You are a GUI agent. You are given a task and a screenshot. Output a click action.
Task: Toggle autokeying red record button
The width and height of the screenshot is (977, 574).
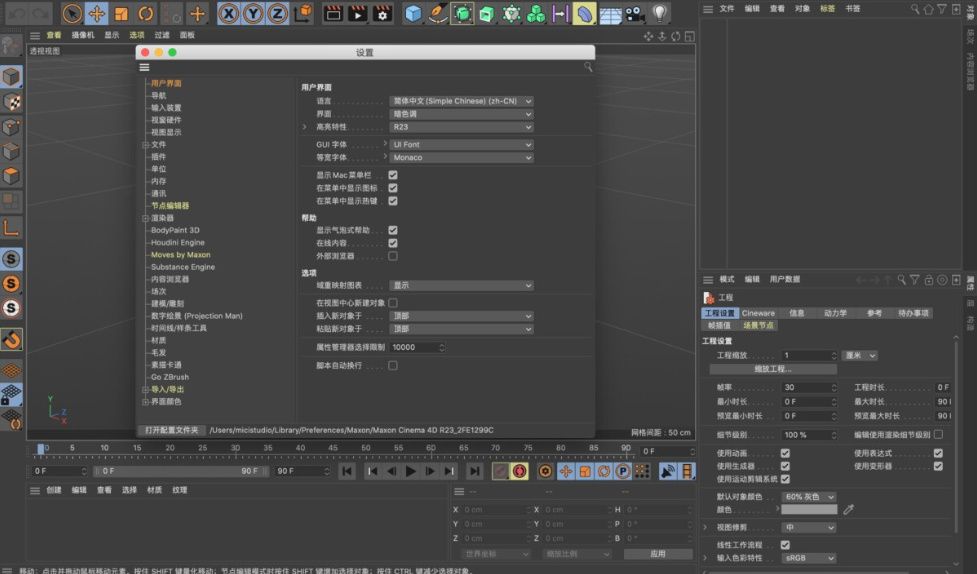520,471
